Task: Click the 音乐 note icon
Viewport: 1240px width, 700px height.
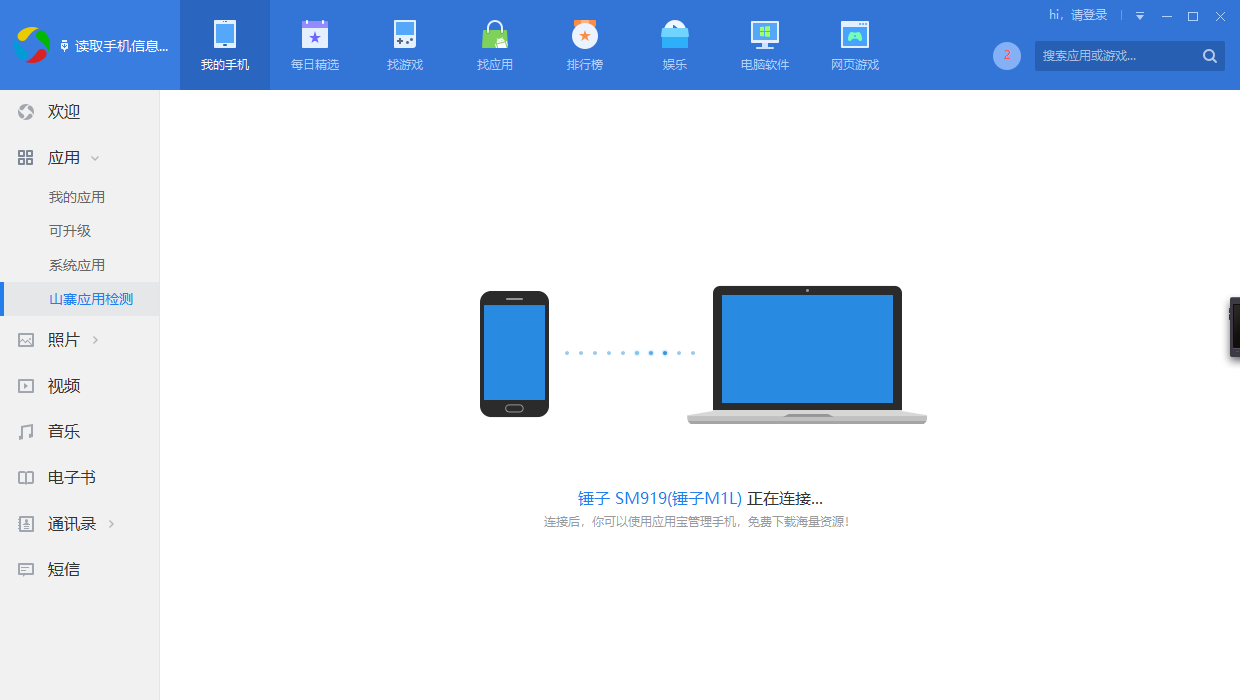Action: coord(26,432)
